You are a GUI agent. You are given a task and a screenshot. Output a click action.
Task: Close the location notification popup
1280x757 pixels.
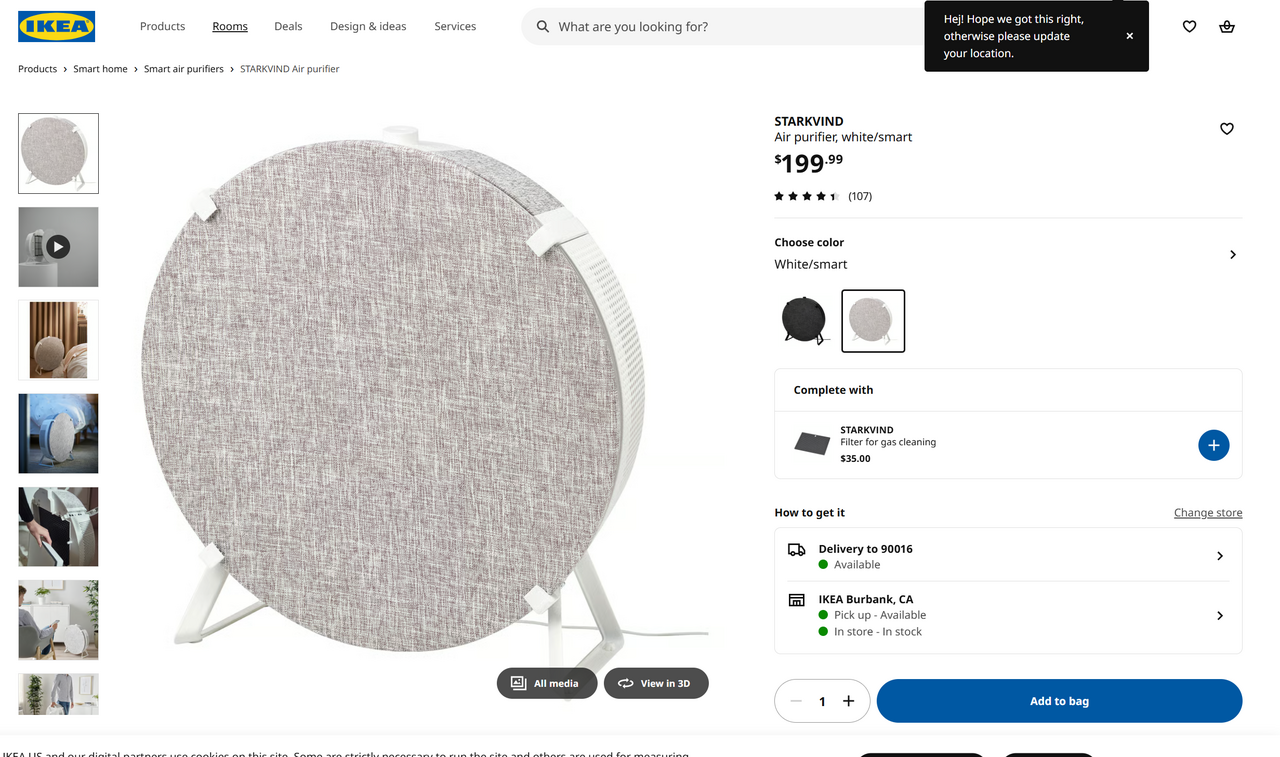(1129, 36)
